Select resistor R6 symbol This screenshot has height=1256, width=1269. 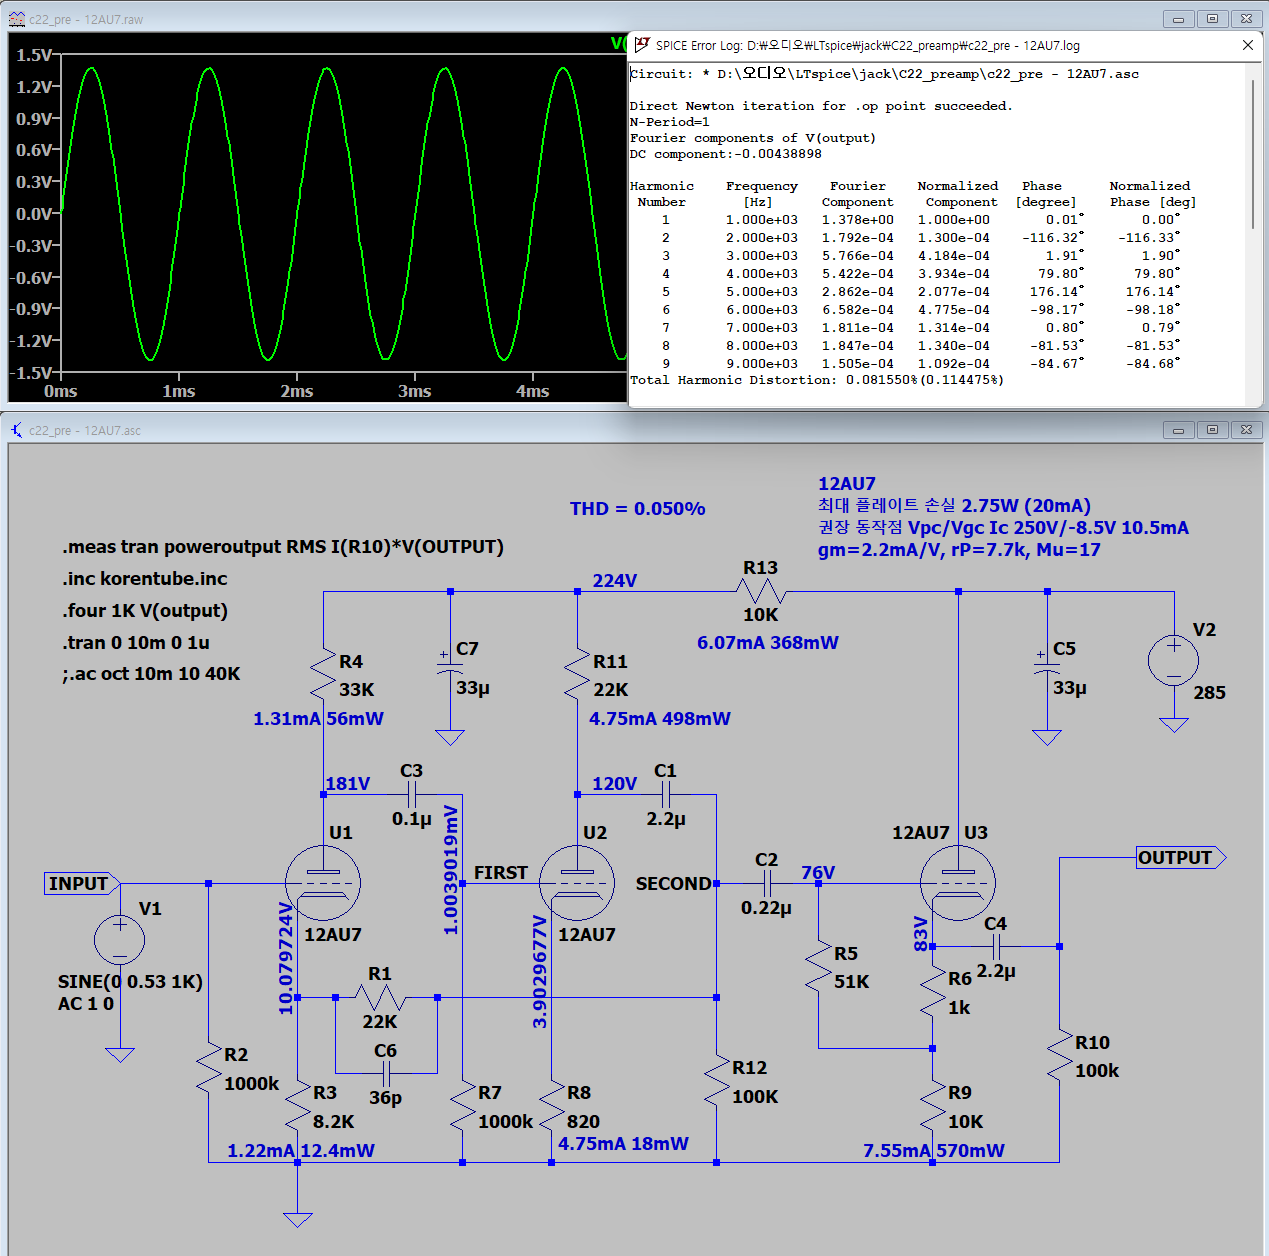click(933, 992)
